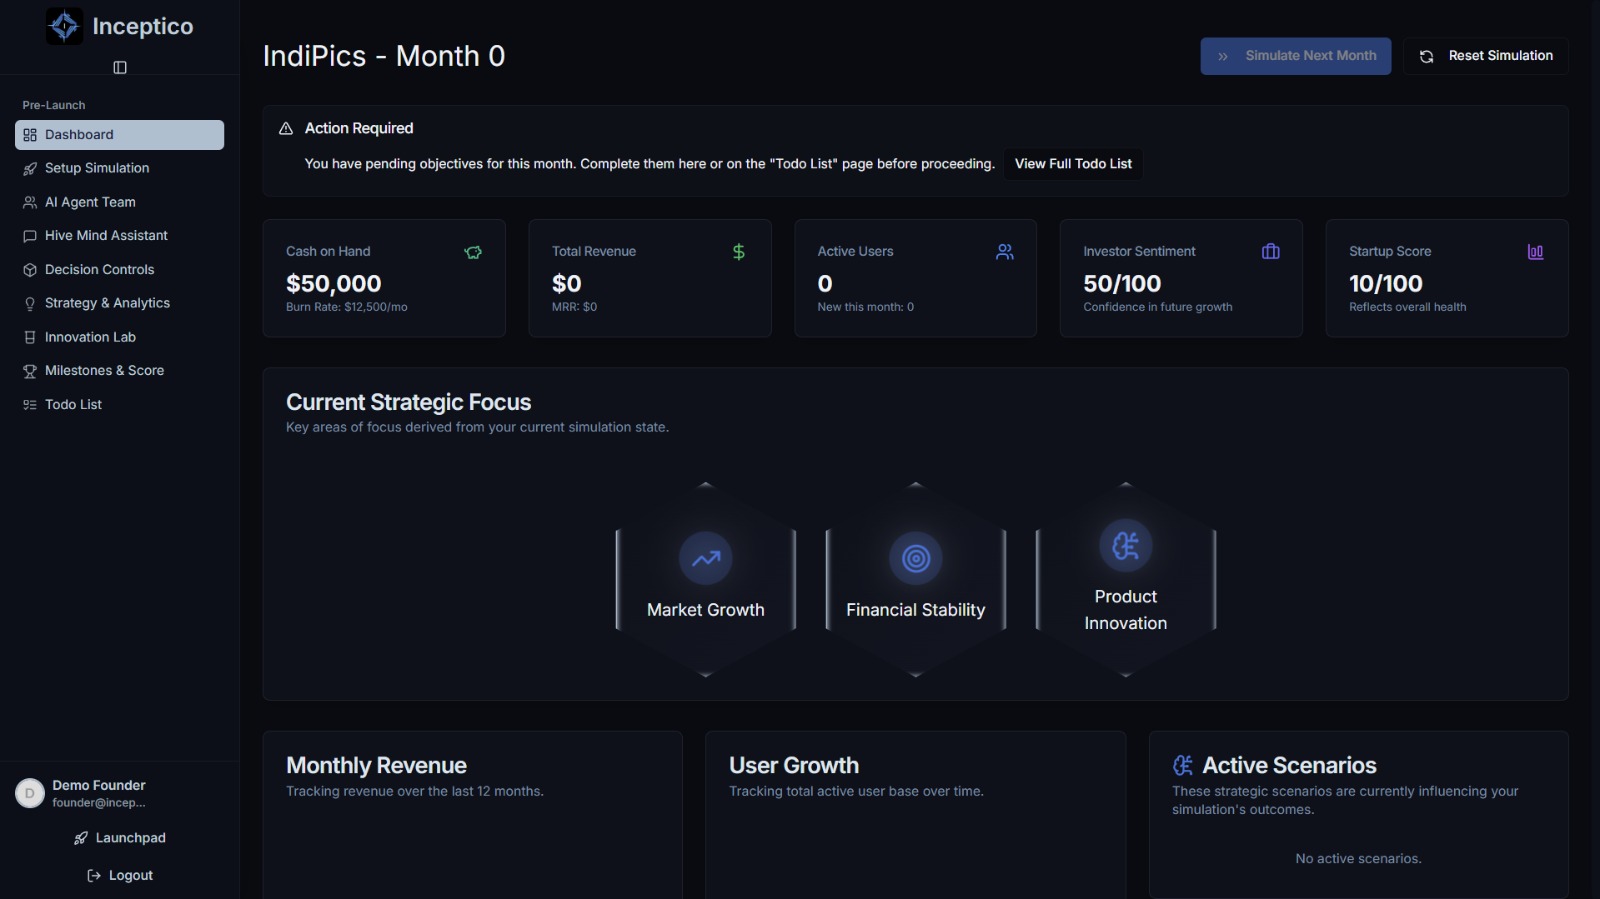Click Logout
The height and width of the screenshot is (899, 1600).
point(120,876)
